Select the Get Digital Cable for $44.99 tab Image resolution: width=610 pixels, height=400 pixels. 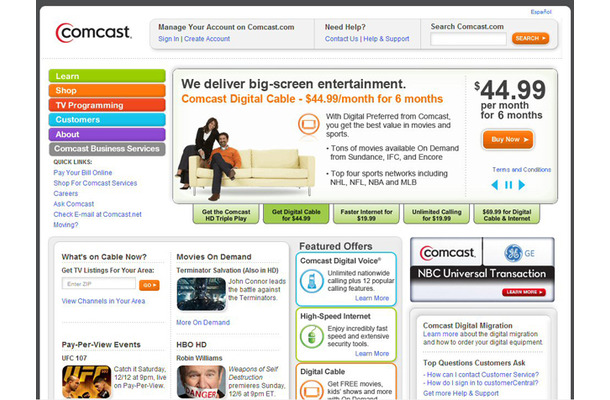296,214
